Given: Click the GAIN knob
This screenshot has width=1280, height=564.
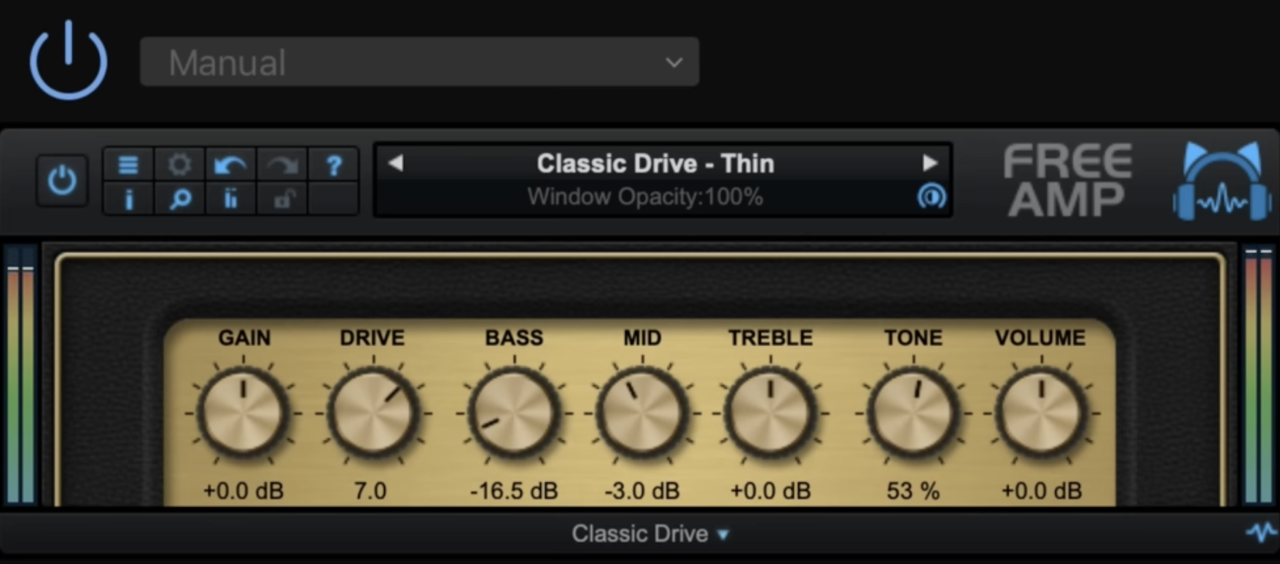Looking at the screenshot, I should (x=243, y=412).
